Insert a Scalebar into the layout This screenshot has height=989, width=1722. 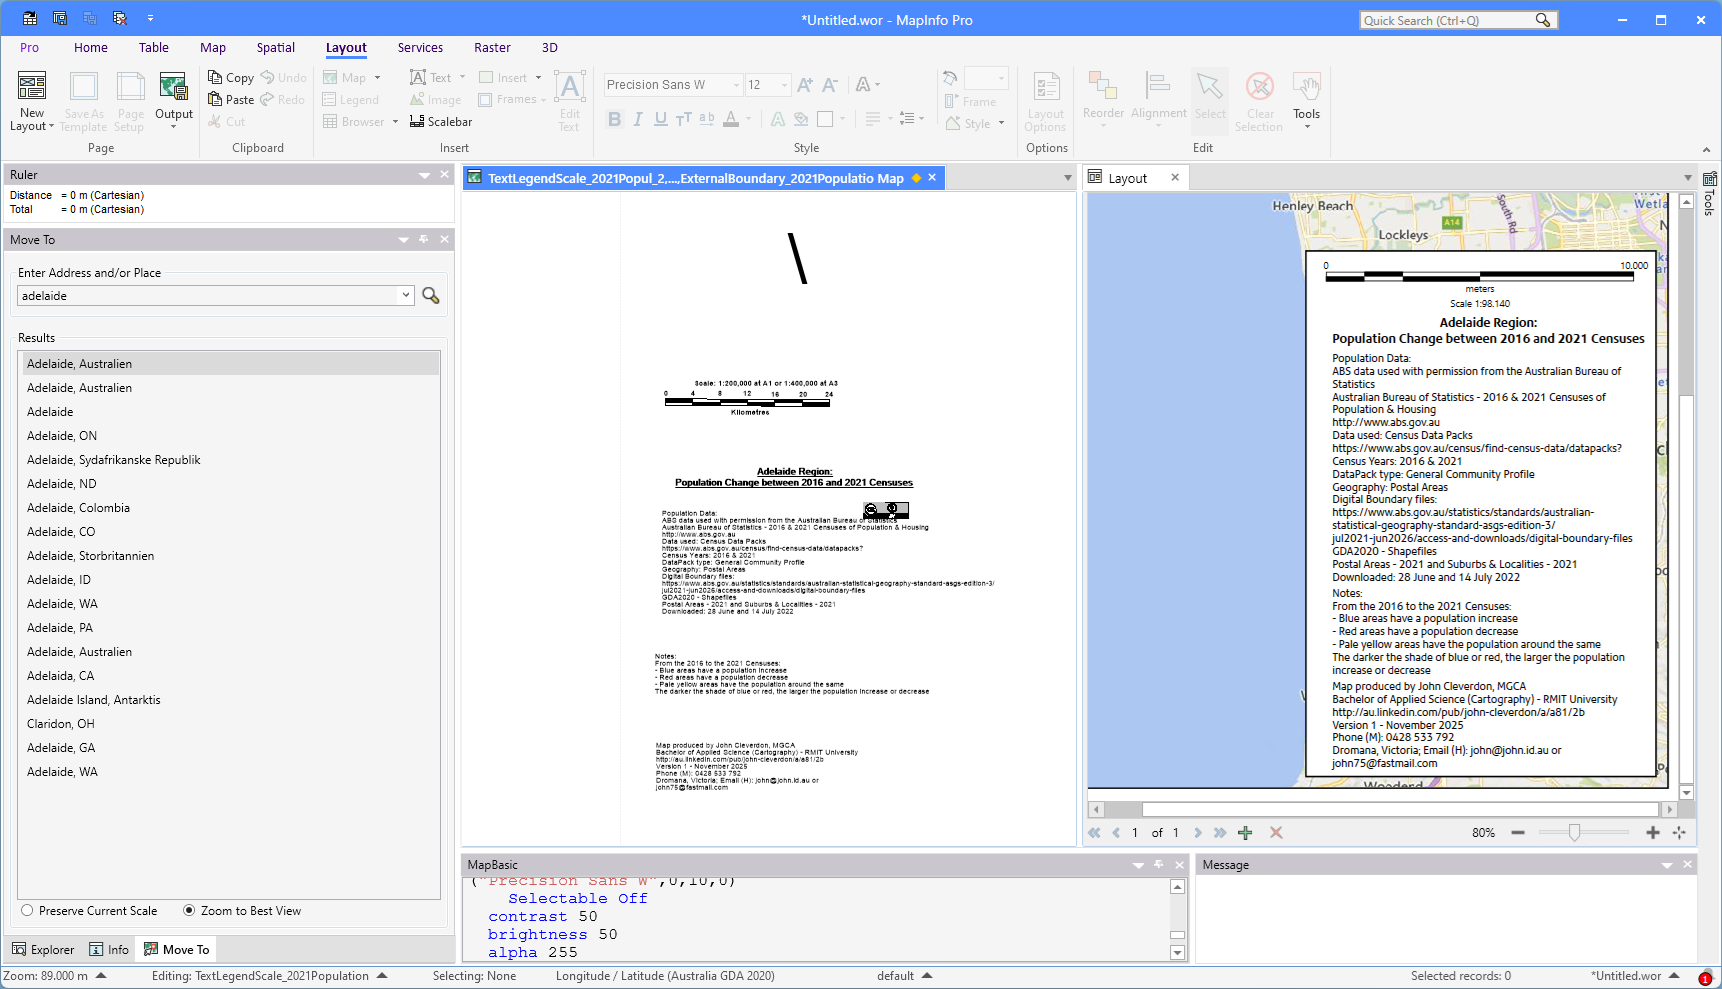pos(441,122)
